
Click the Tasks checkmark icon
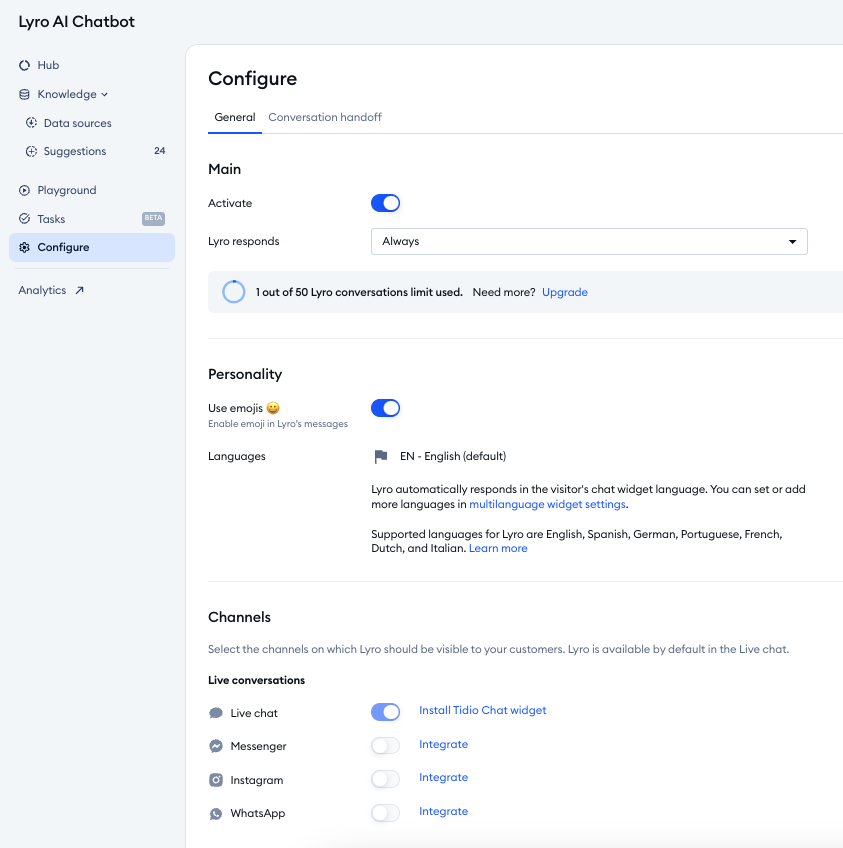pos(25,219)
